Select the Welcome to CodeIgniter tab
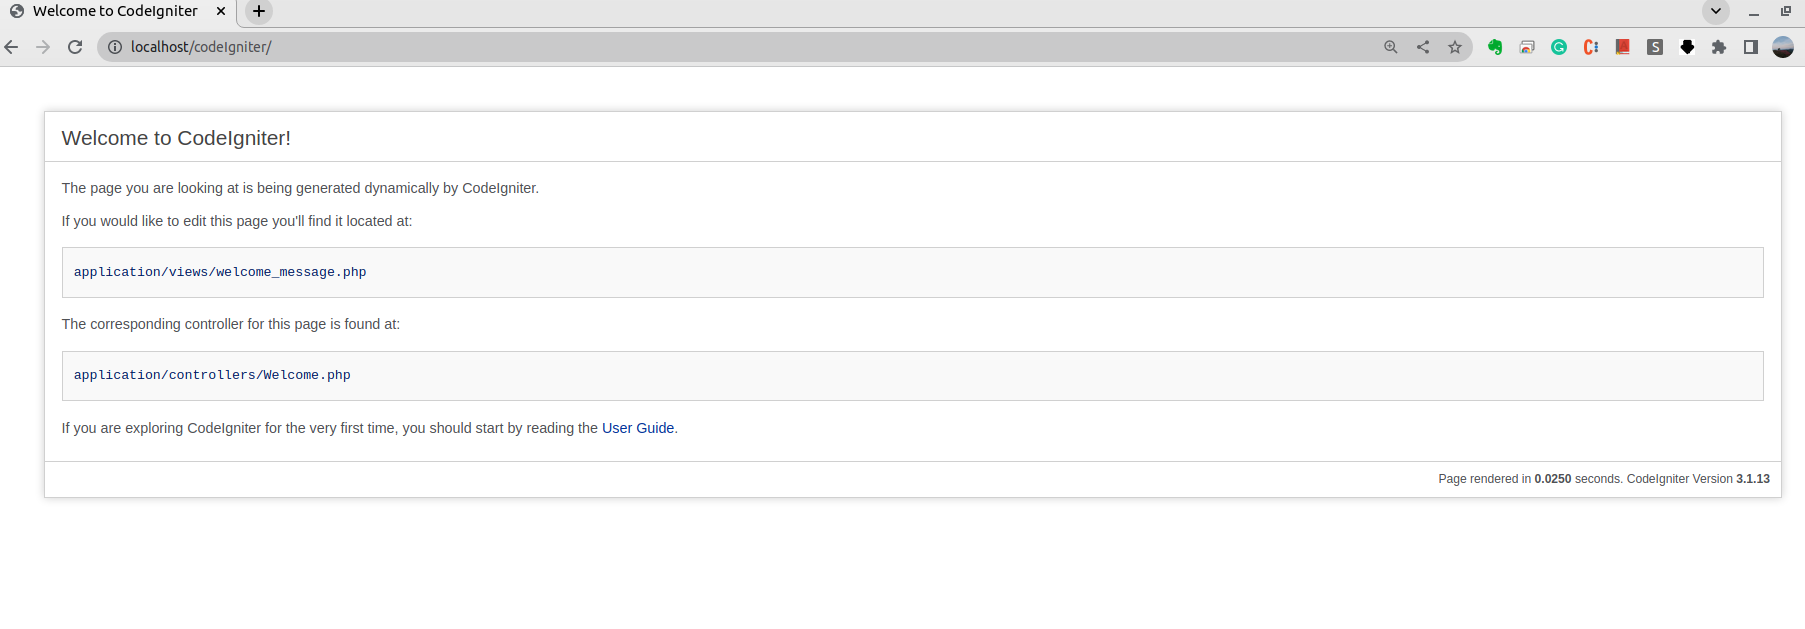The image size is (1805, 629). coord(115,11)
